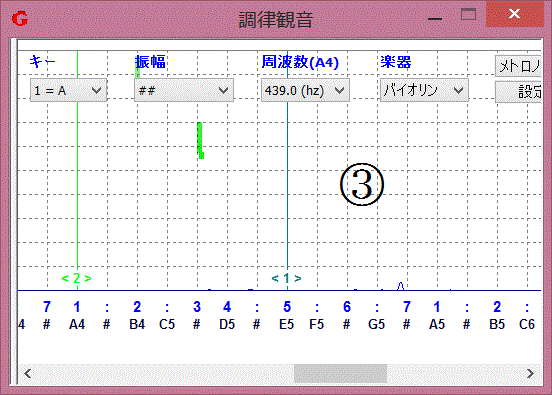This screenshot has width=552, height=395.
Task: Click the G5 note label
Action: point(377,324)
